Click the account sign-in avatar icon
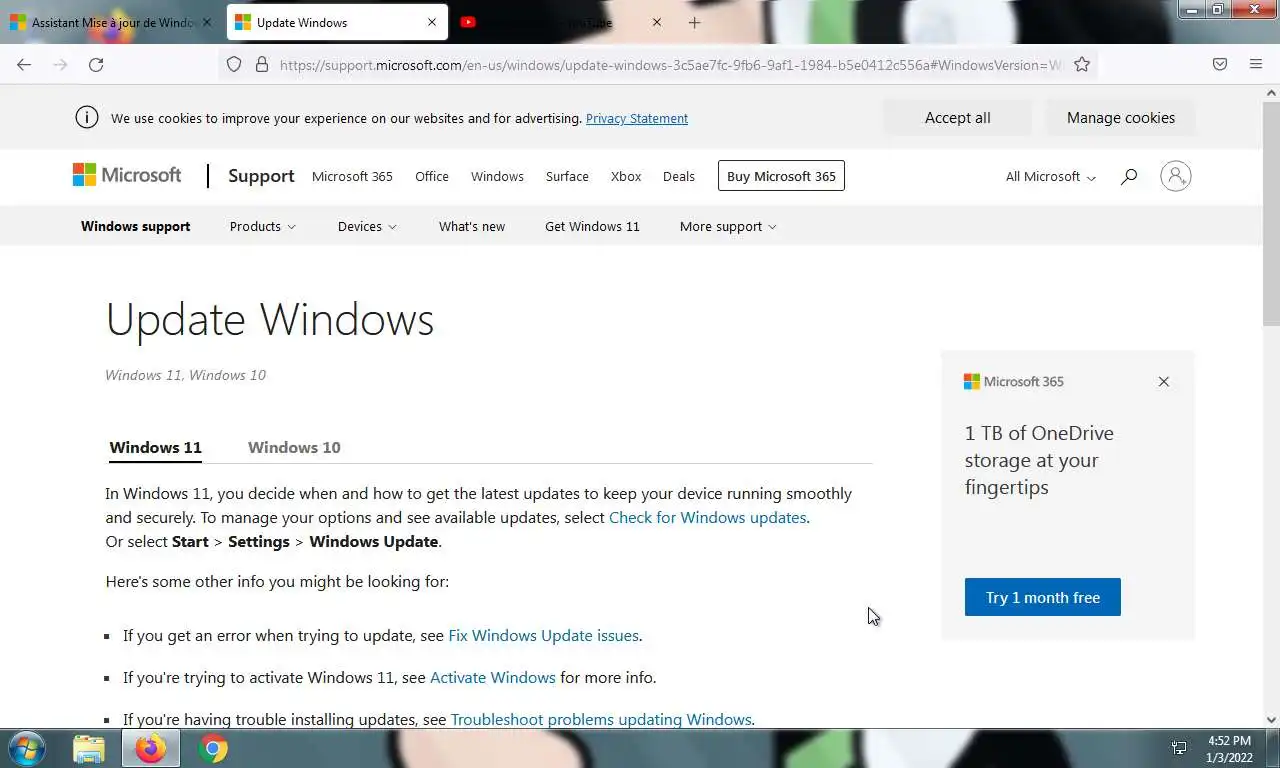The width and height of the screenshot is (1280, 768). pyautogui.click(x=1176, y=176)
